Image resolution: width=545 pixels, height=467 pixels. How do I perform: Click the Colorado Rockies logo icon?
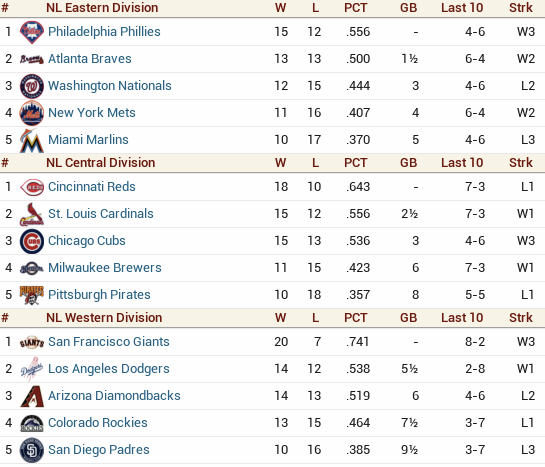[32, 423]
